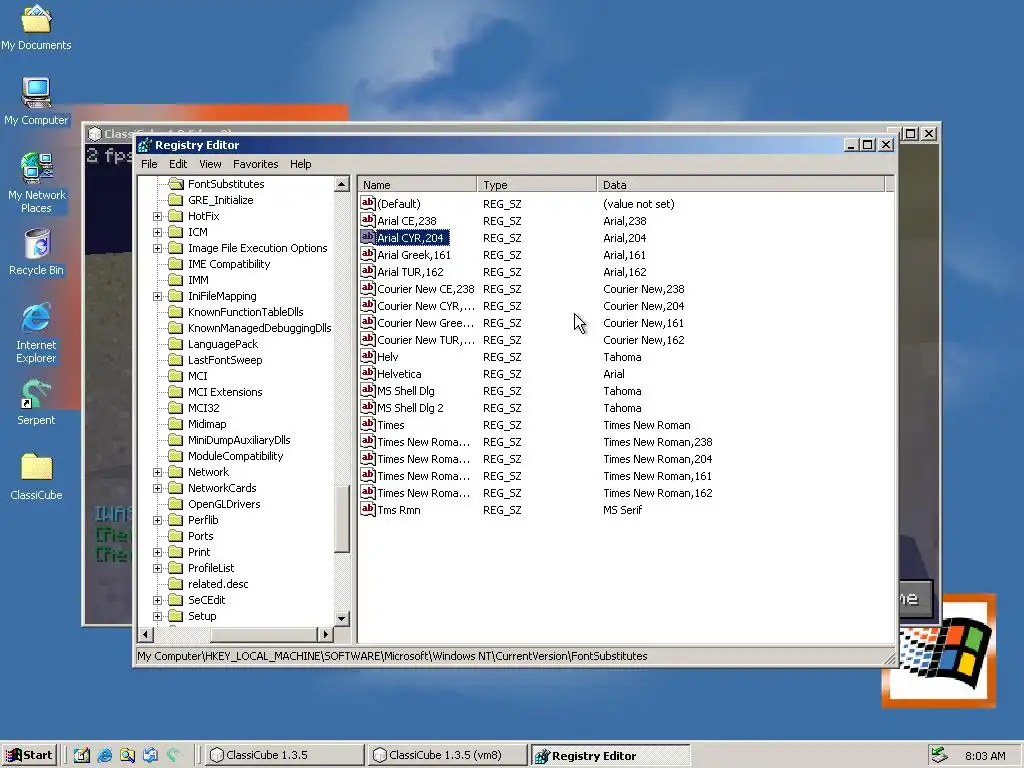
Task: Expand the ProfileList registry key
Action: coord(157,568)
